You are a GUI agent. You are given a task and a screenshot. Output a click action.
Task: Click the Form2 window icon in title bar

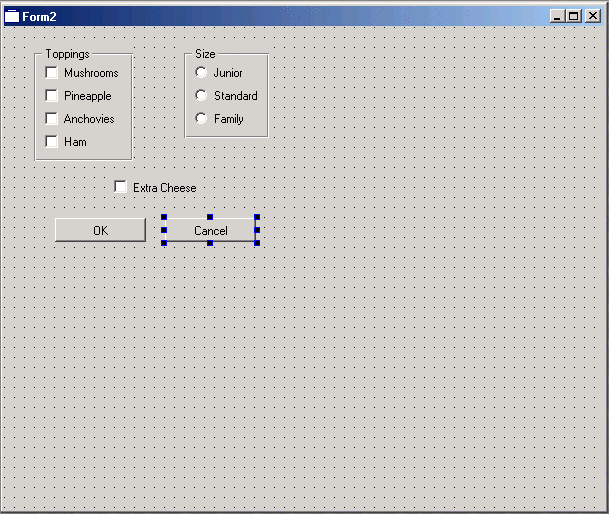tap(12, 16)
